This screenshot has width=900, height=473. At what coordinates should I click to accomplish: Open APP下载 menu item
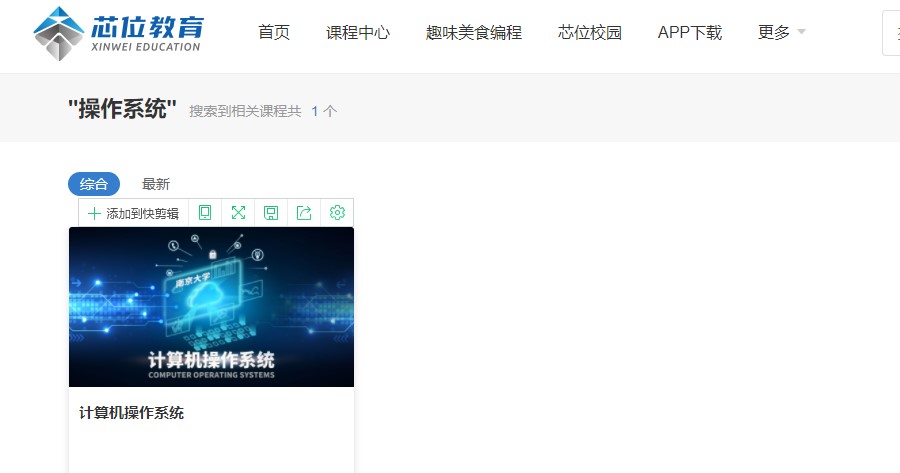point(689,32)
